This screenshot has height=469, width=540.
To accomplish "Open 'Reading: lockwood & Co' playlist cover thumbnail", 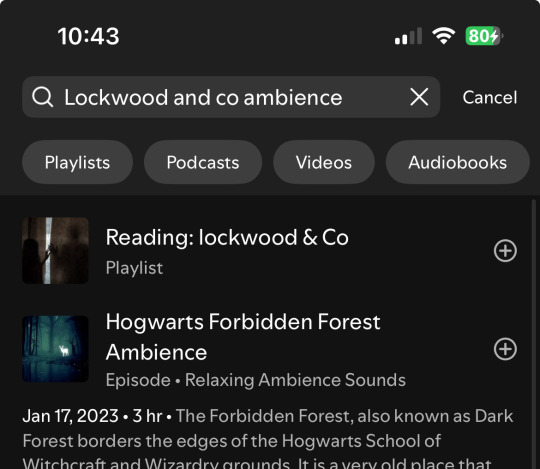I will pyautogui.click(x=55, y=251).
